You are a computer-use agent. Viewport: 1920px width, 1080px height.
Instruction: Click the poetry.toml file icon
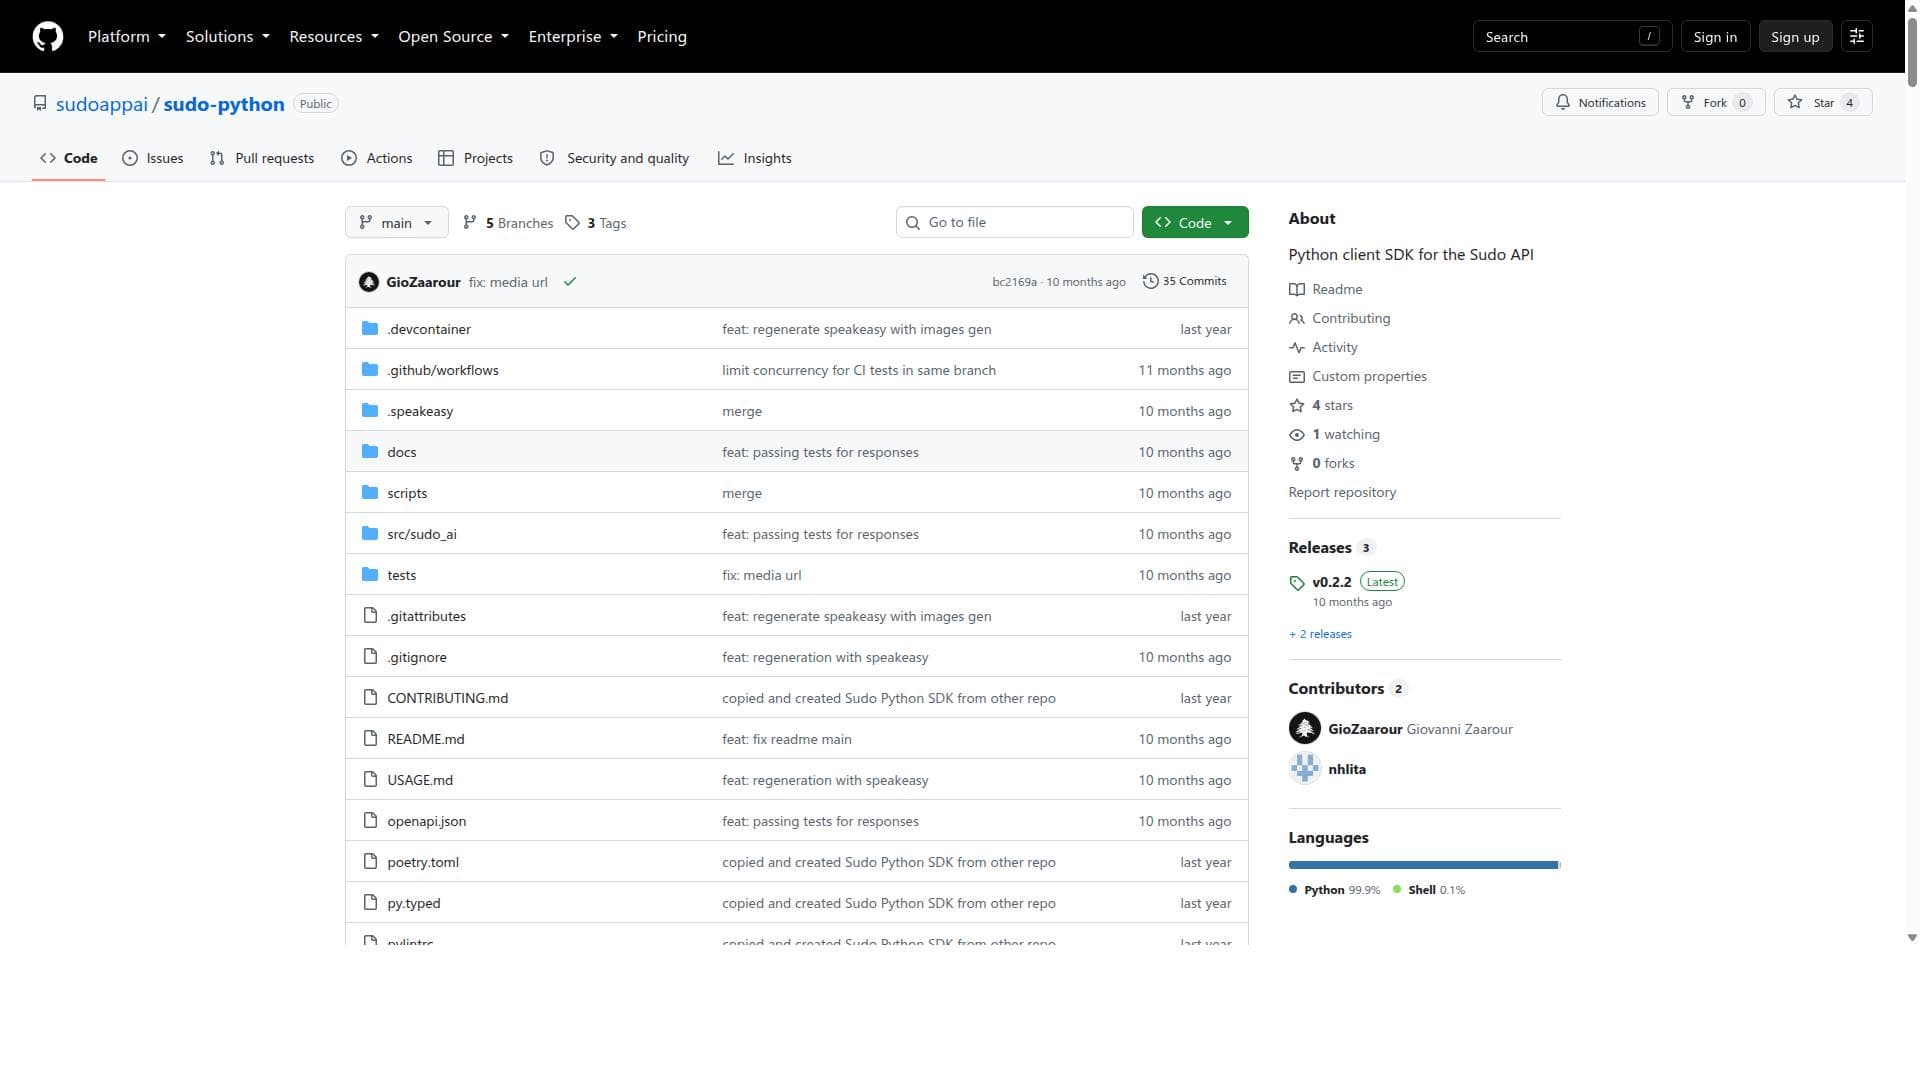click(370, 862)
